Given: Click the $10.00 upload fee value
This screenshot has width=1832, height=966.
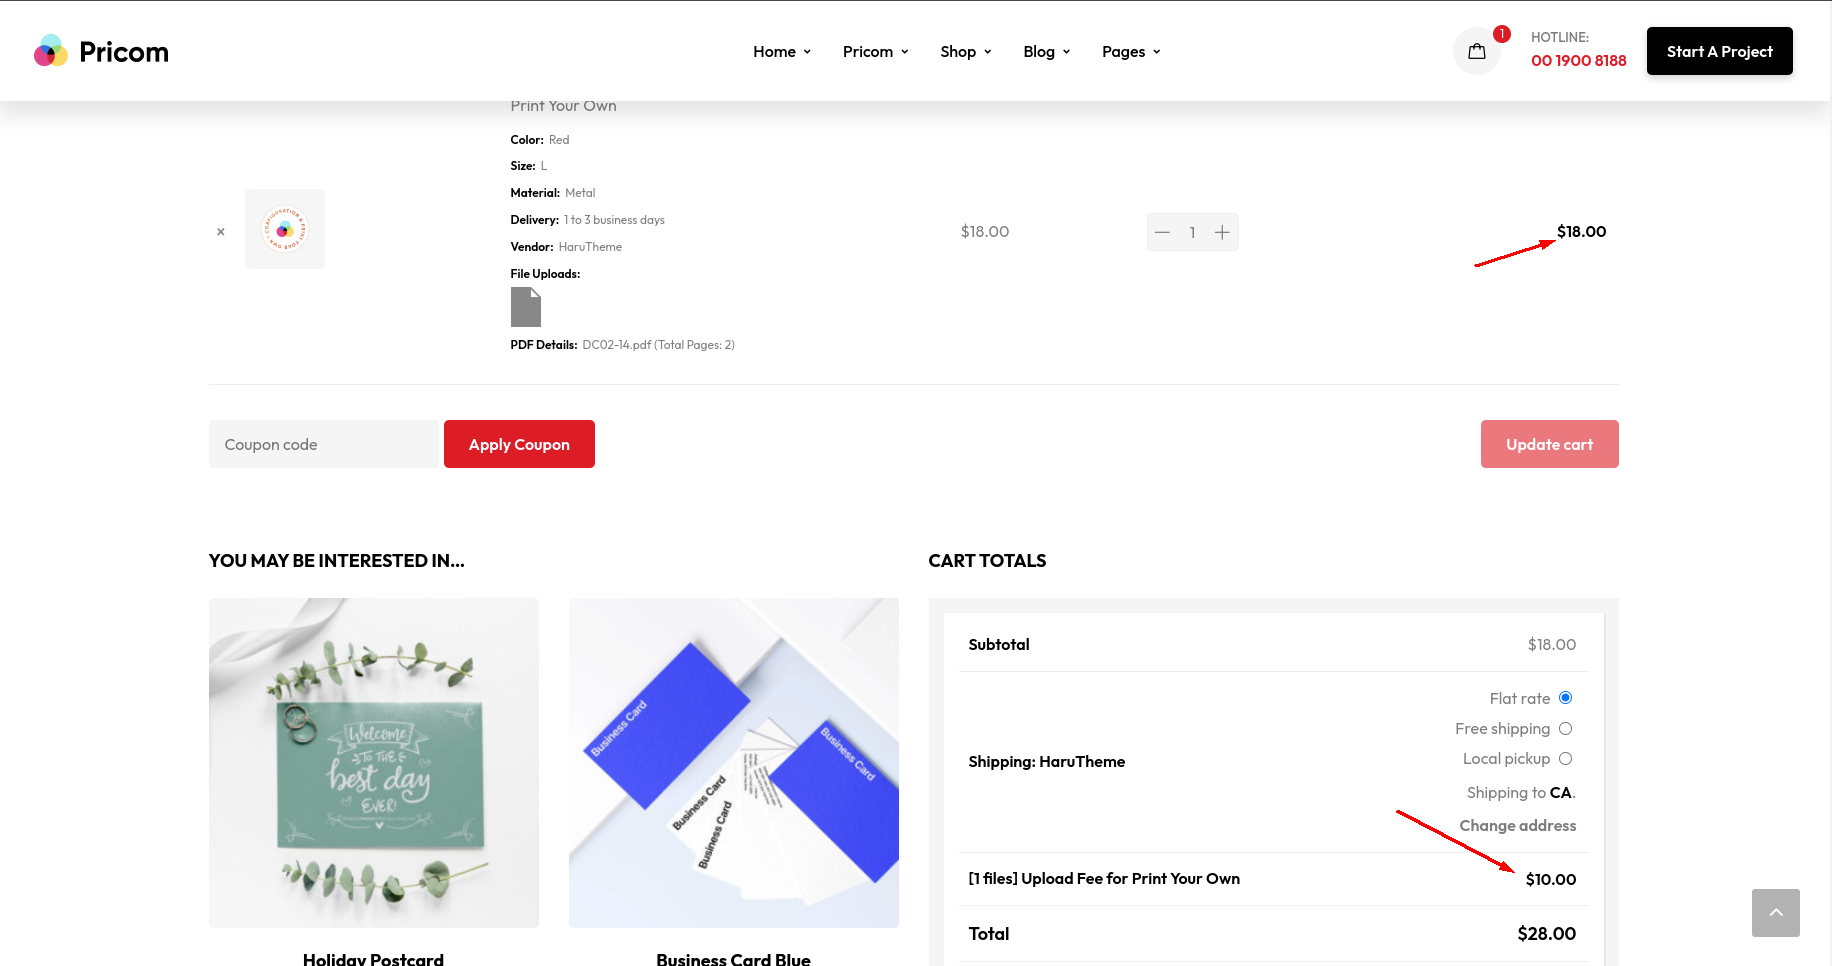Looking at the screenshot, I should tap(1551, 880).
